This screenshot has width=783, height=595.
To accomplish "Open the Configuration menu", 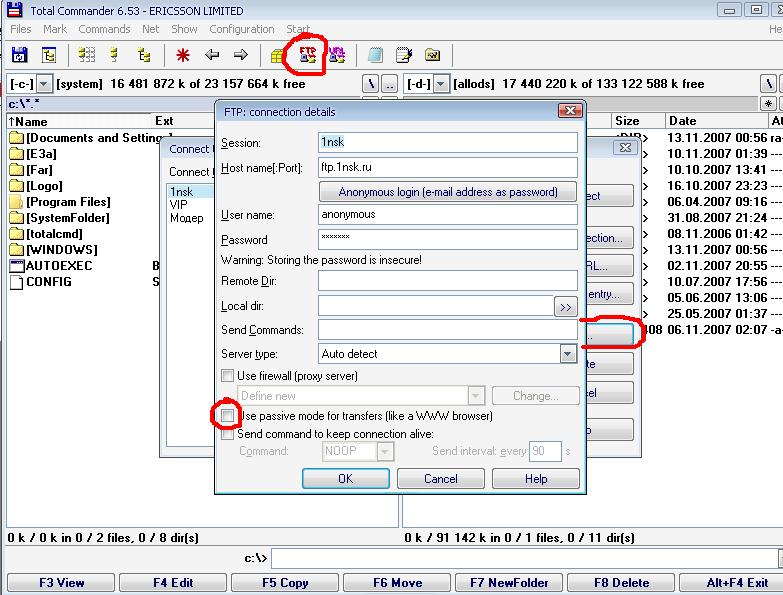I will (241, 29).
